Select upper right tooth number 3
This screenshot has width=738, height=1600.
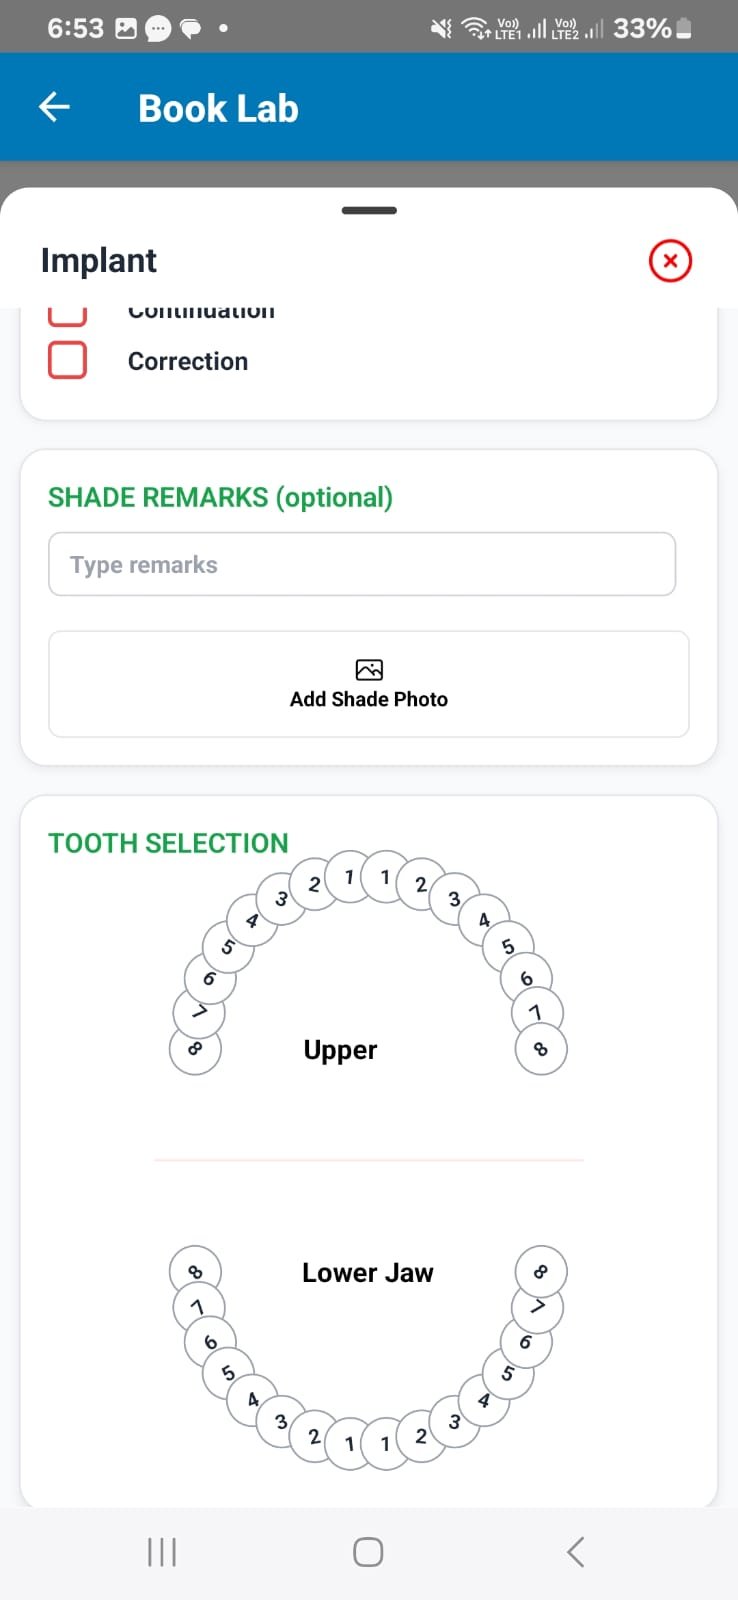454,898
